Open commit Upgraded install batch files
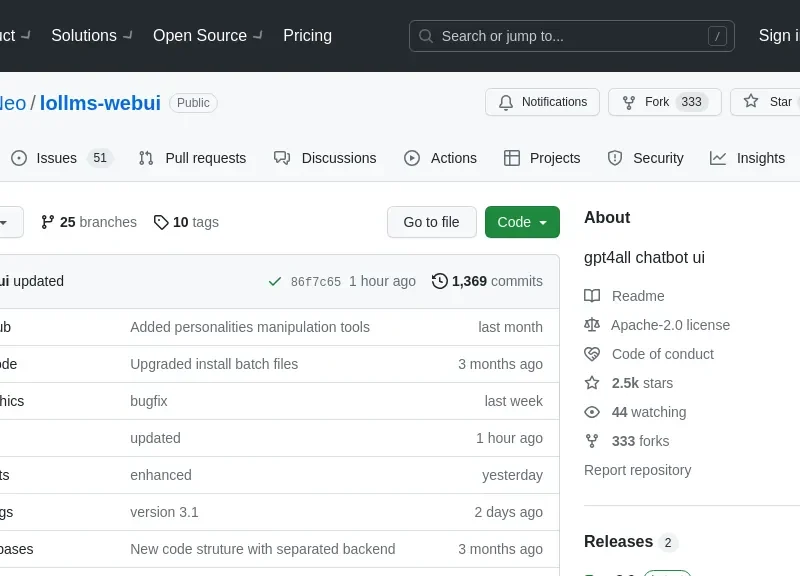This screenshot has height=576, width=800. (x=214, y=364)
